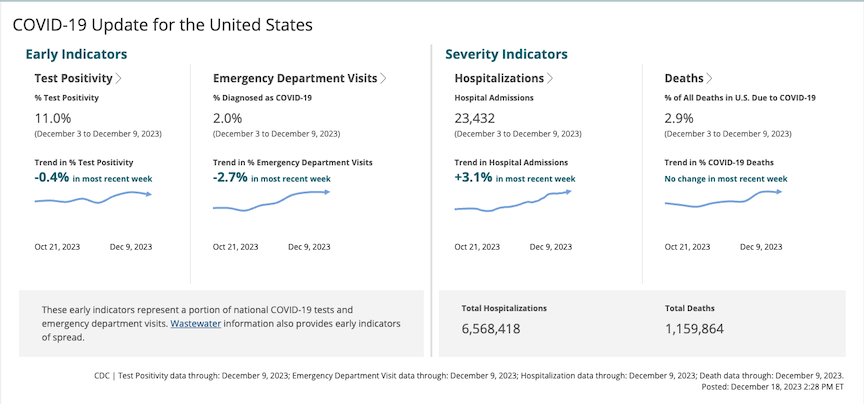Click the Severity Indicators section heading
This screenshot has width=864, height=404.
[506, 54]
